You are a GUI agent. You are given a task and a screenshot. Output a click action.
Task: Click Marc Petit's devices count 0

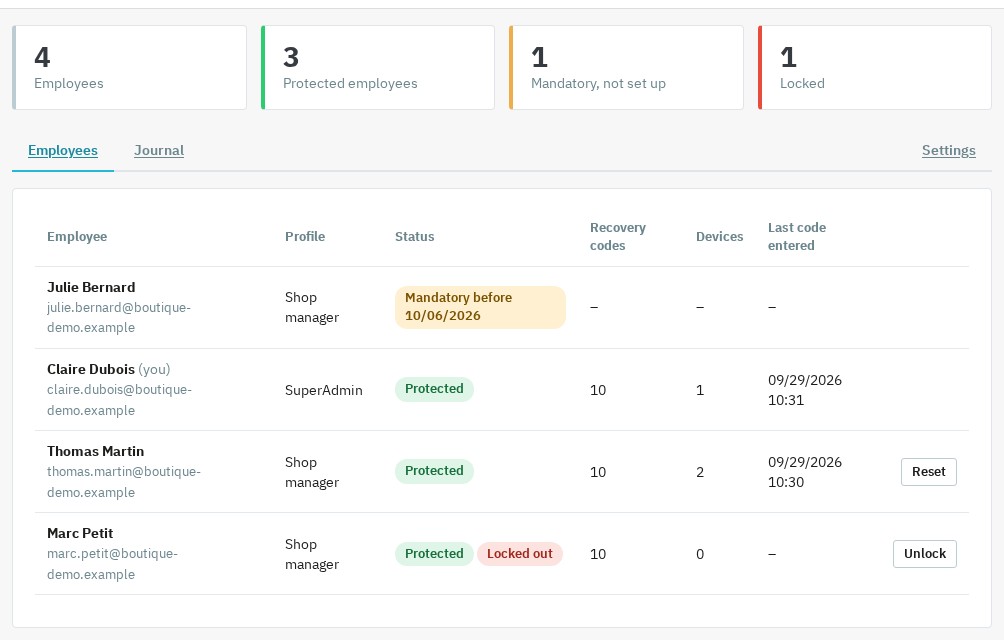[x=700, y=554]
